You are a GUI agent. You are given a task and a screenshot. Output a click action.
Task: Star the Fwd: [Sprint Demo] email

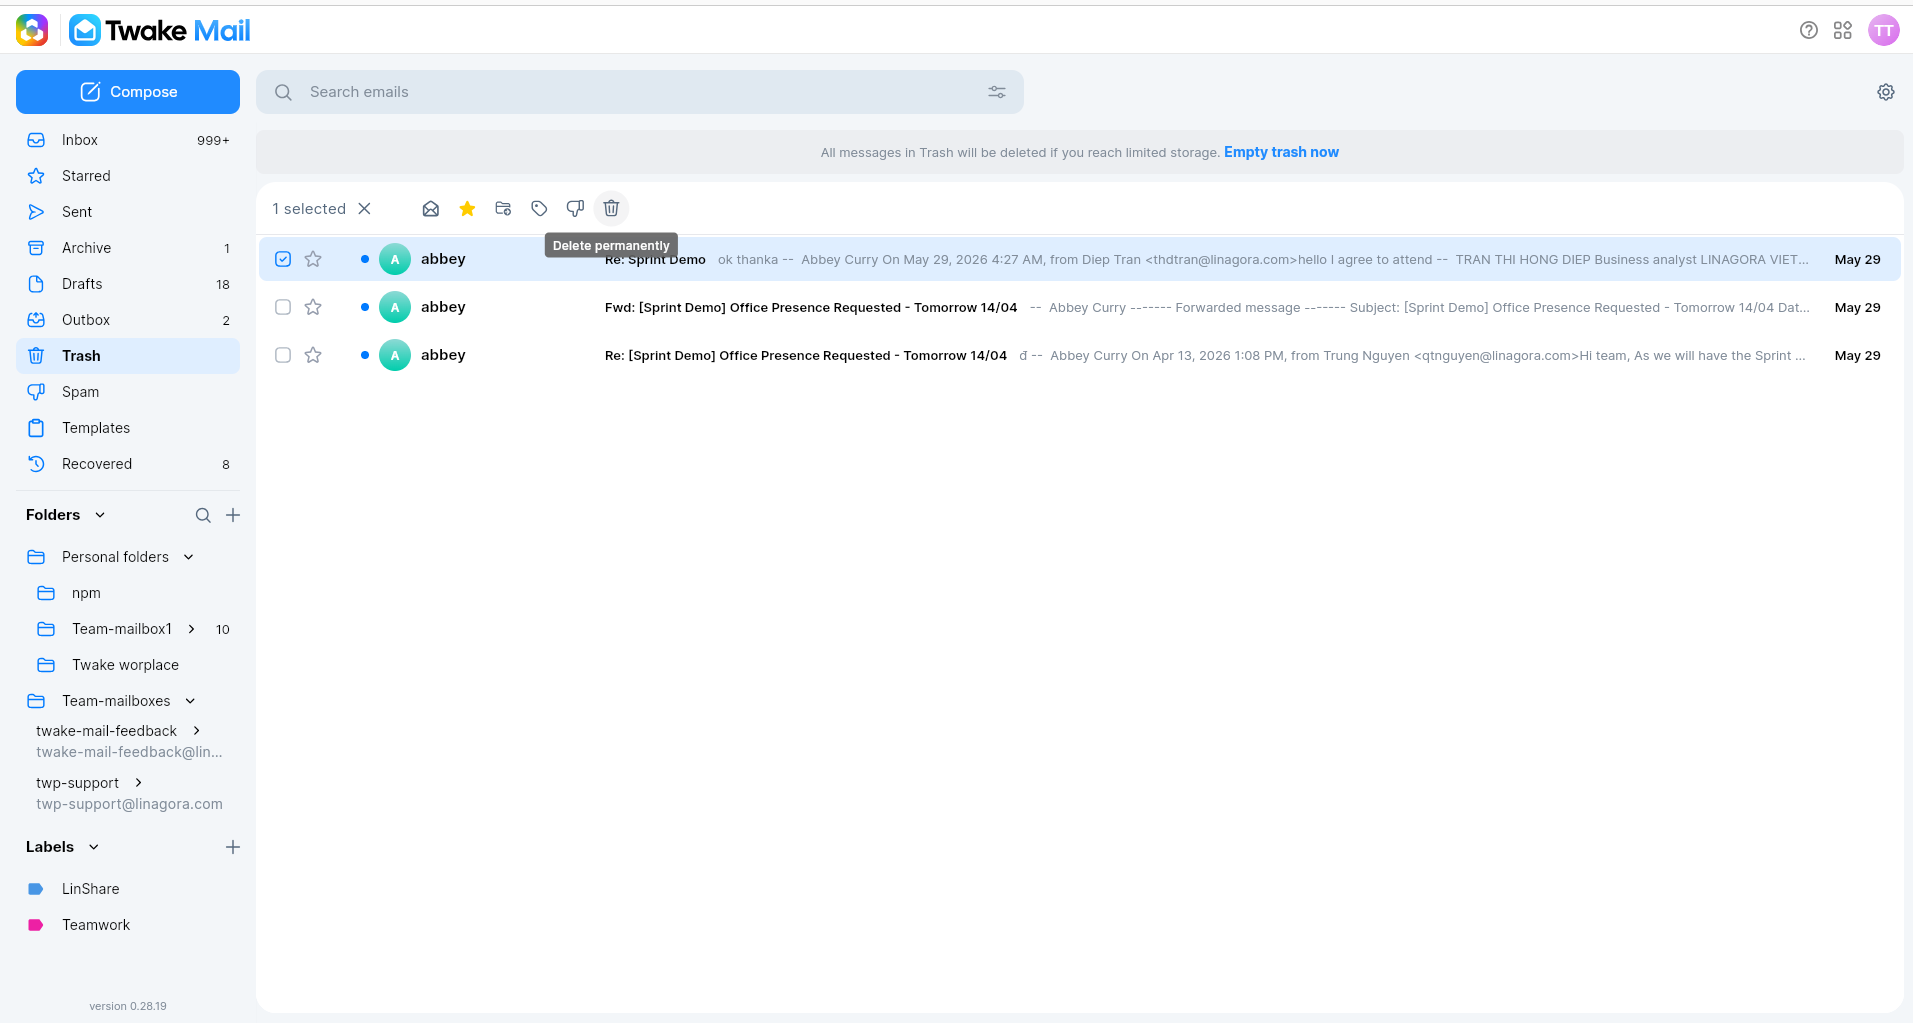pyautogui.click(x=313, y=307)
